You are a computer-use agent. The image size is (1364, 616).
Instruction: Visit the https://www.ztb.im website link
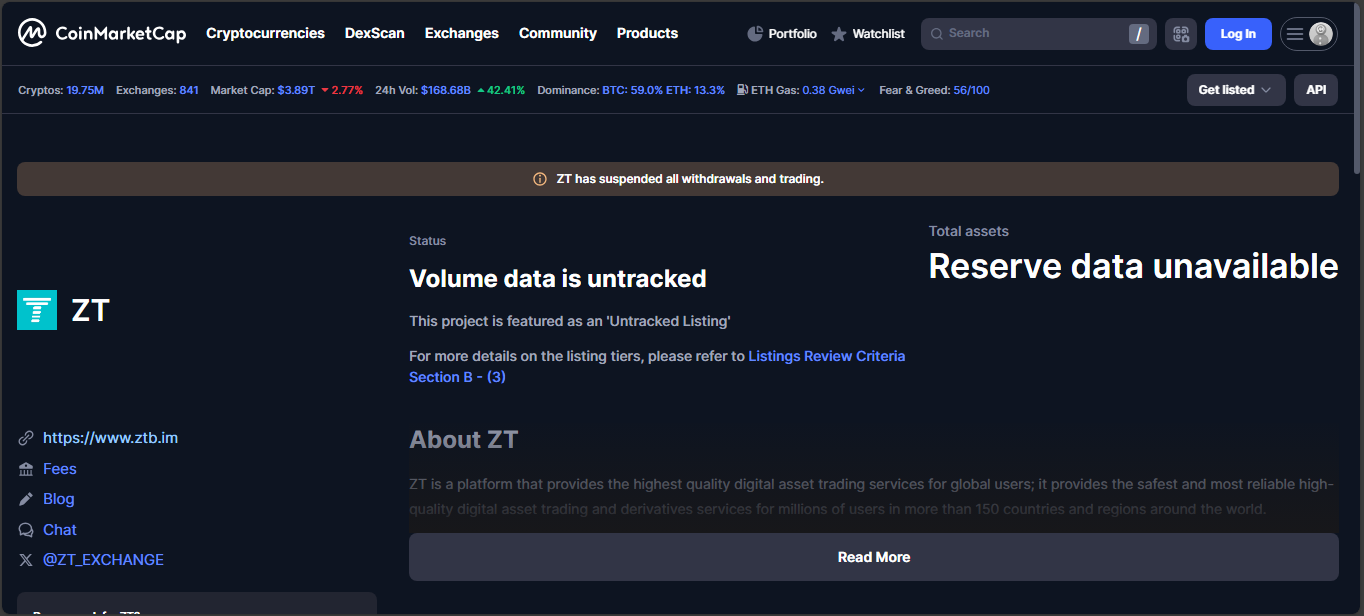pos(110,438)
